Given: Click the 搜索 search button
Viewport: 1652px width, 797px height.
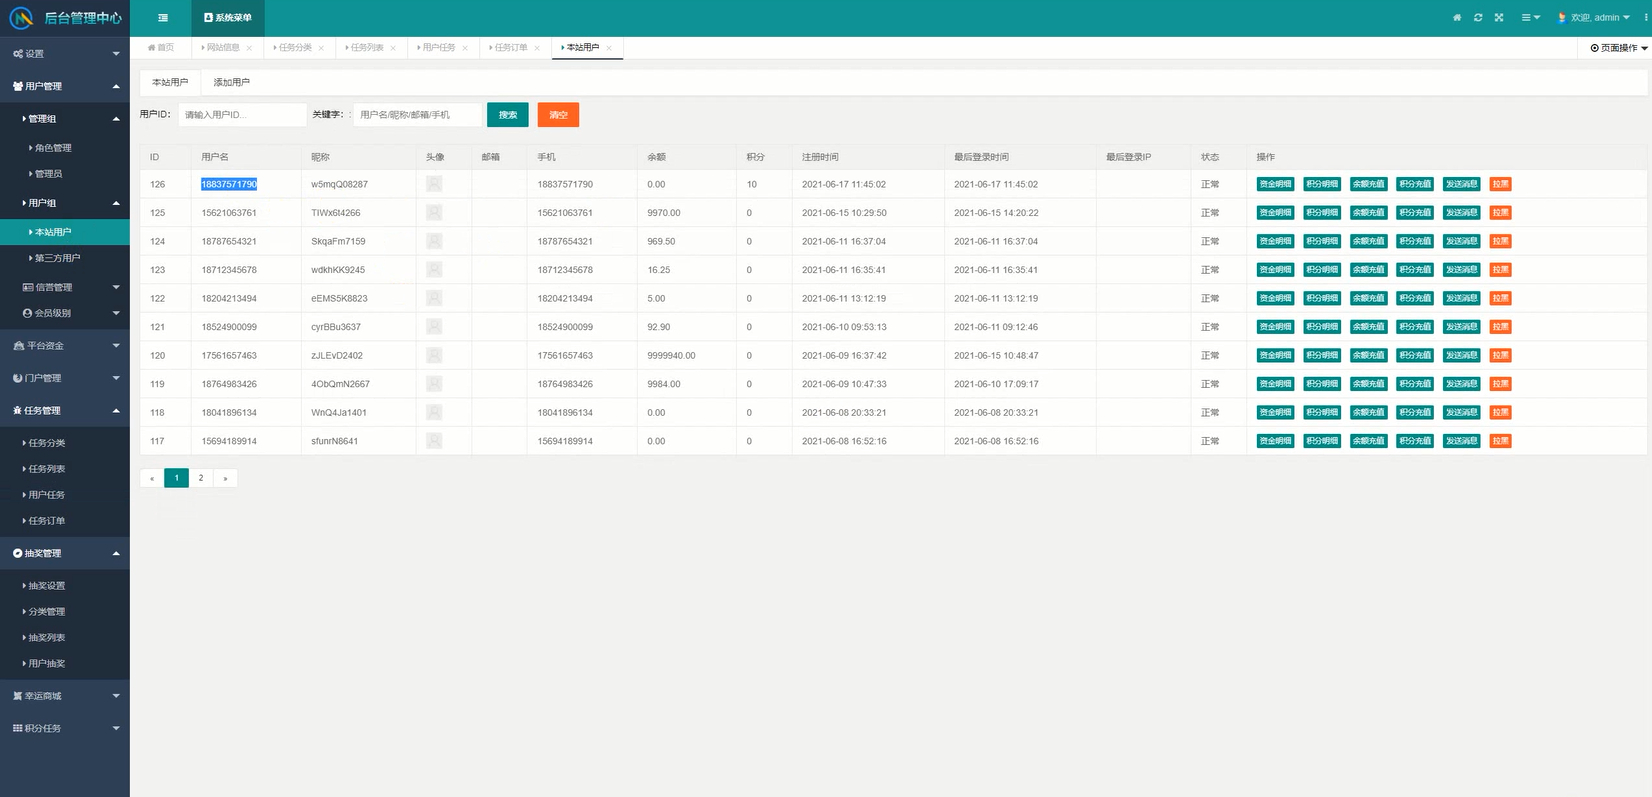Looking at the screenshot, I should point(508,115).
